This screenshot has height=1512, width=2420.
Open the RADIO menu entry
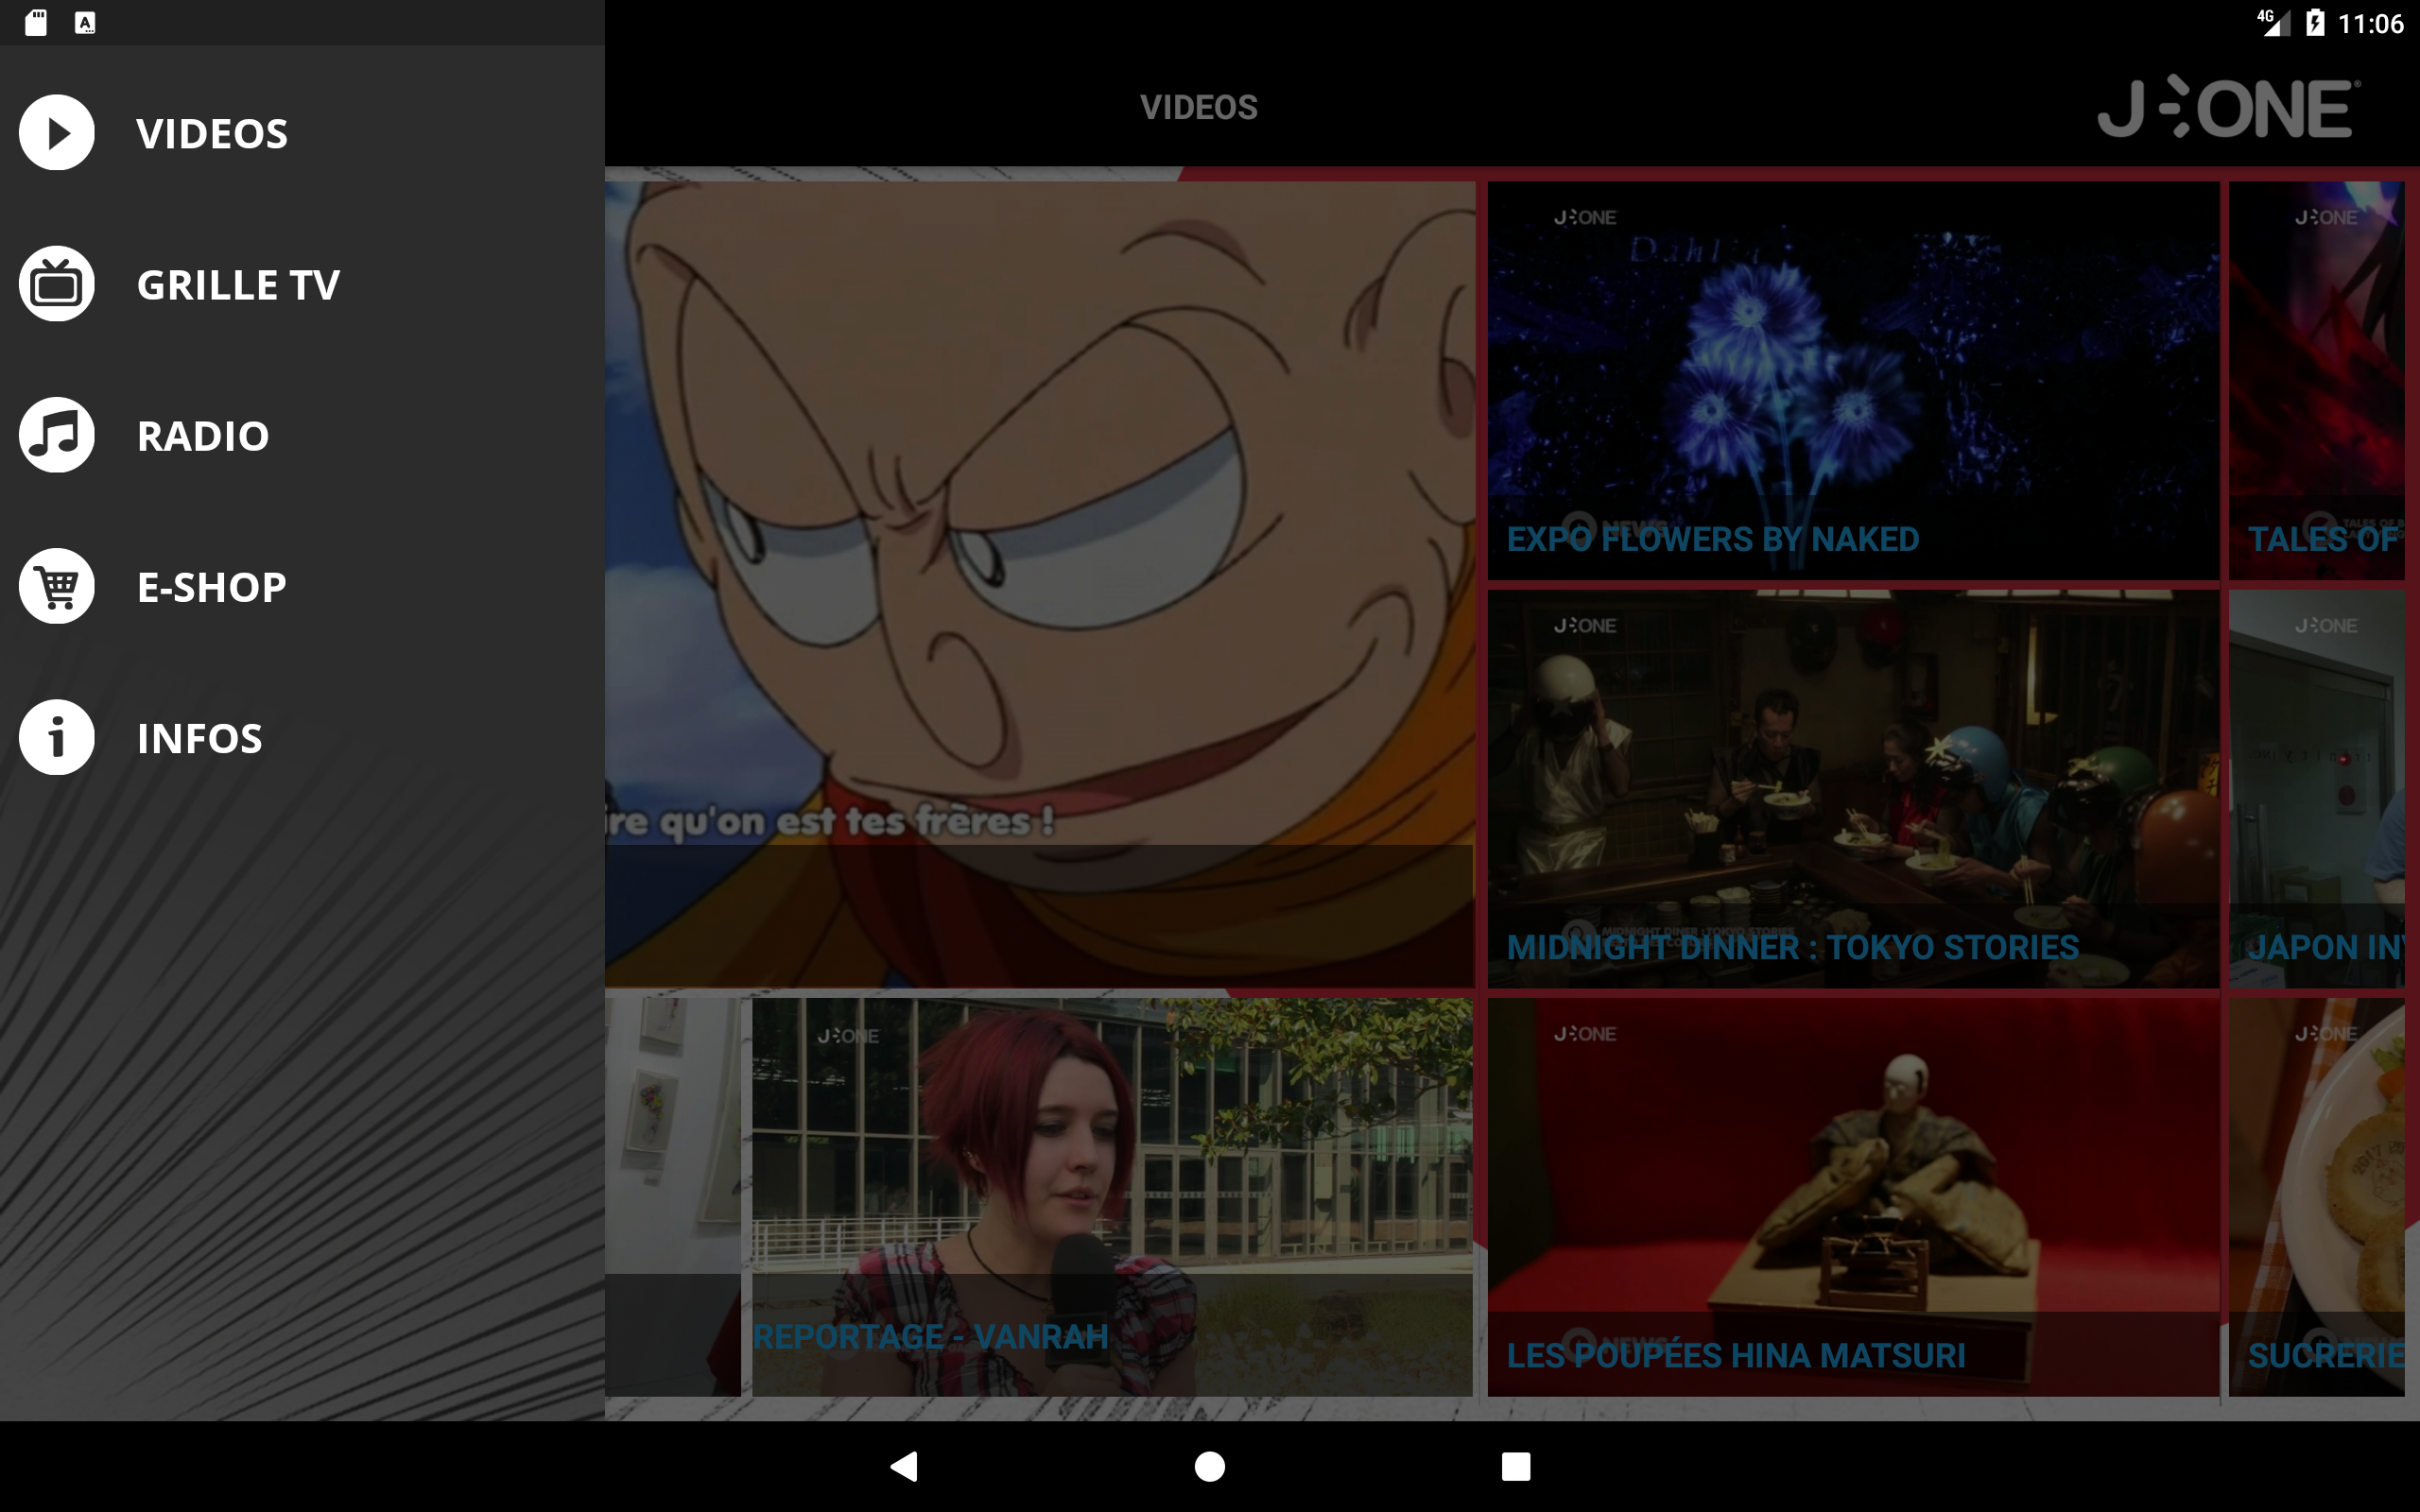pyautogui.click(x=302, y=435)
